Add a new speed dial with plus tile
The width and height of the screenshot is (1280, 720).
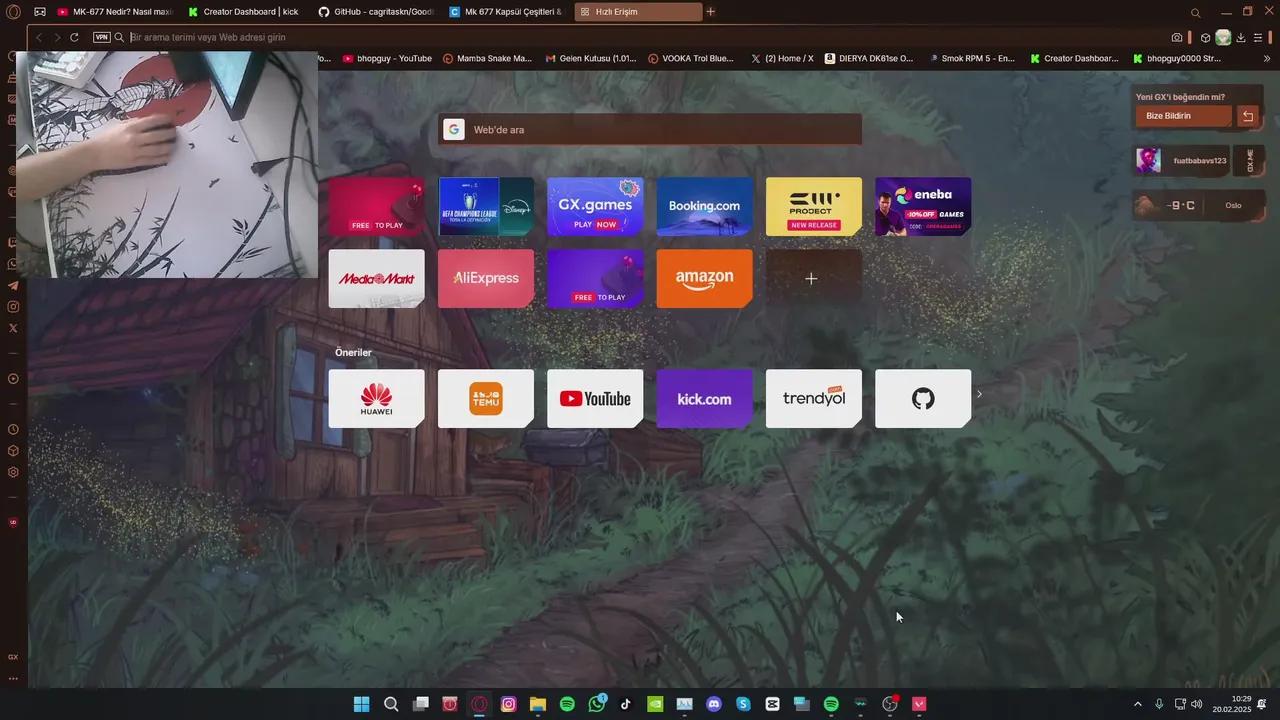pos(814,278)
